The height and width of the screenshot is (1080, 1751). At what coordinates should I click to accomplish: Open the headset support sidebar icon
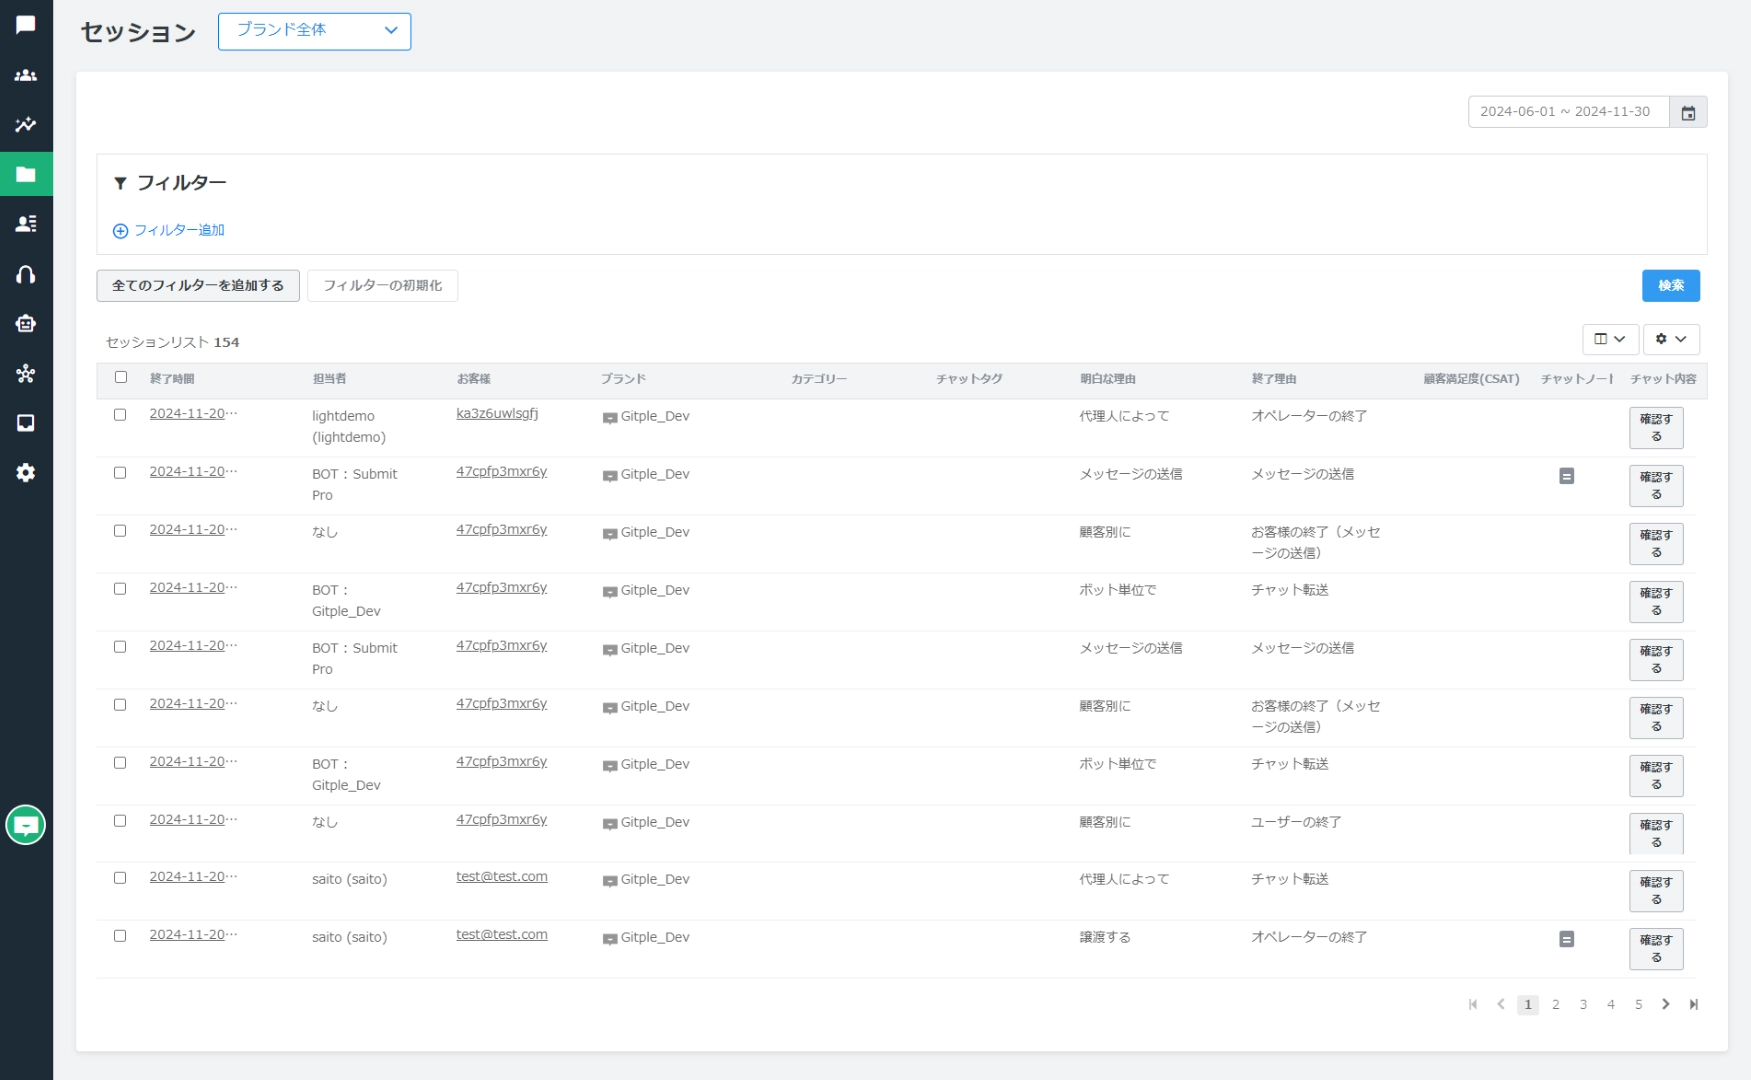[26, 274]
